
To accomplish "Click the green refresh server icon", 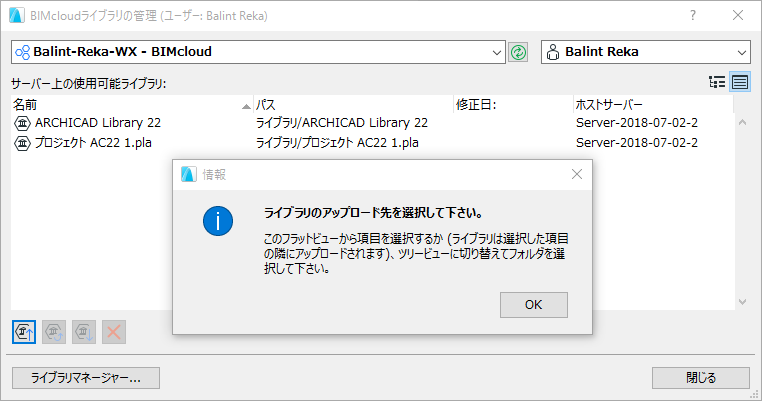I will click(x=519, y=52).
